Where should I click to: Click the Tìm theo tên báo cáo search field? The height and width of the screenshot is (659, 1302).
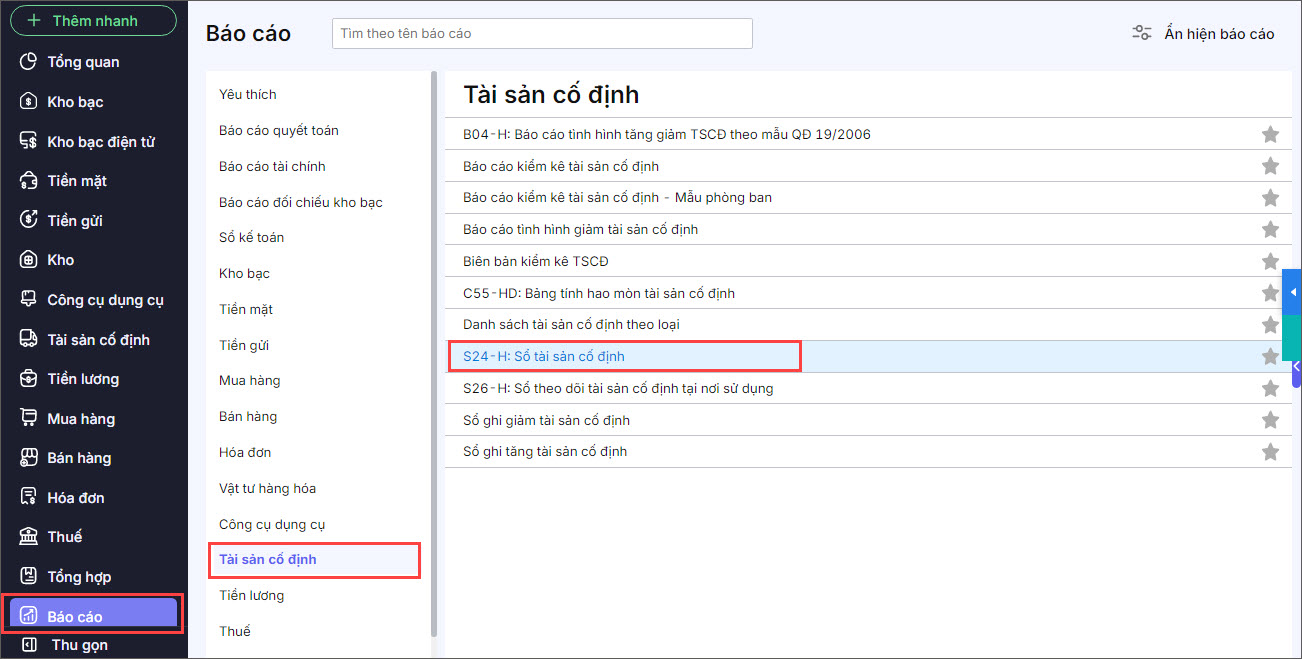542,33
